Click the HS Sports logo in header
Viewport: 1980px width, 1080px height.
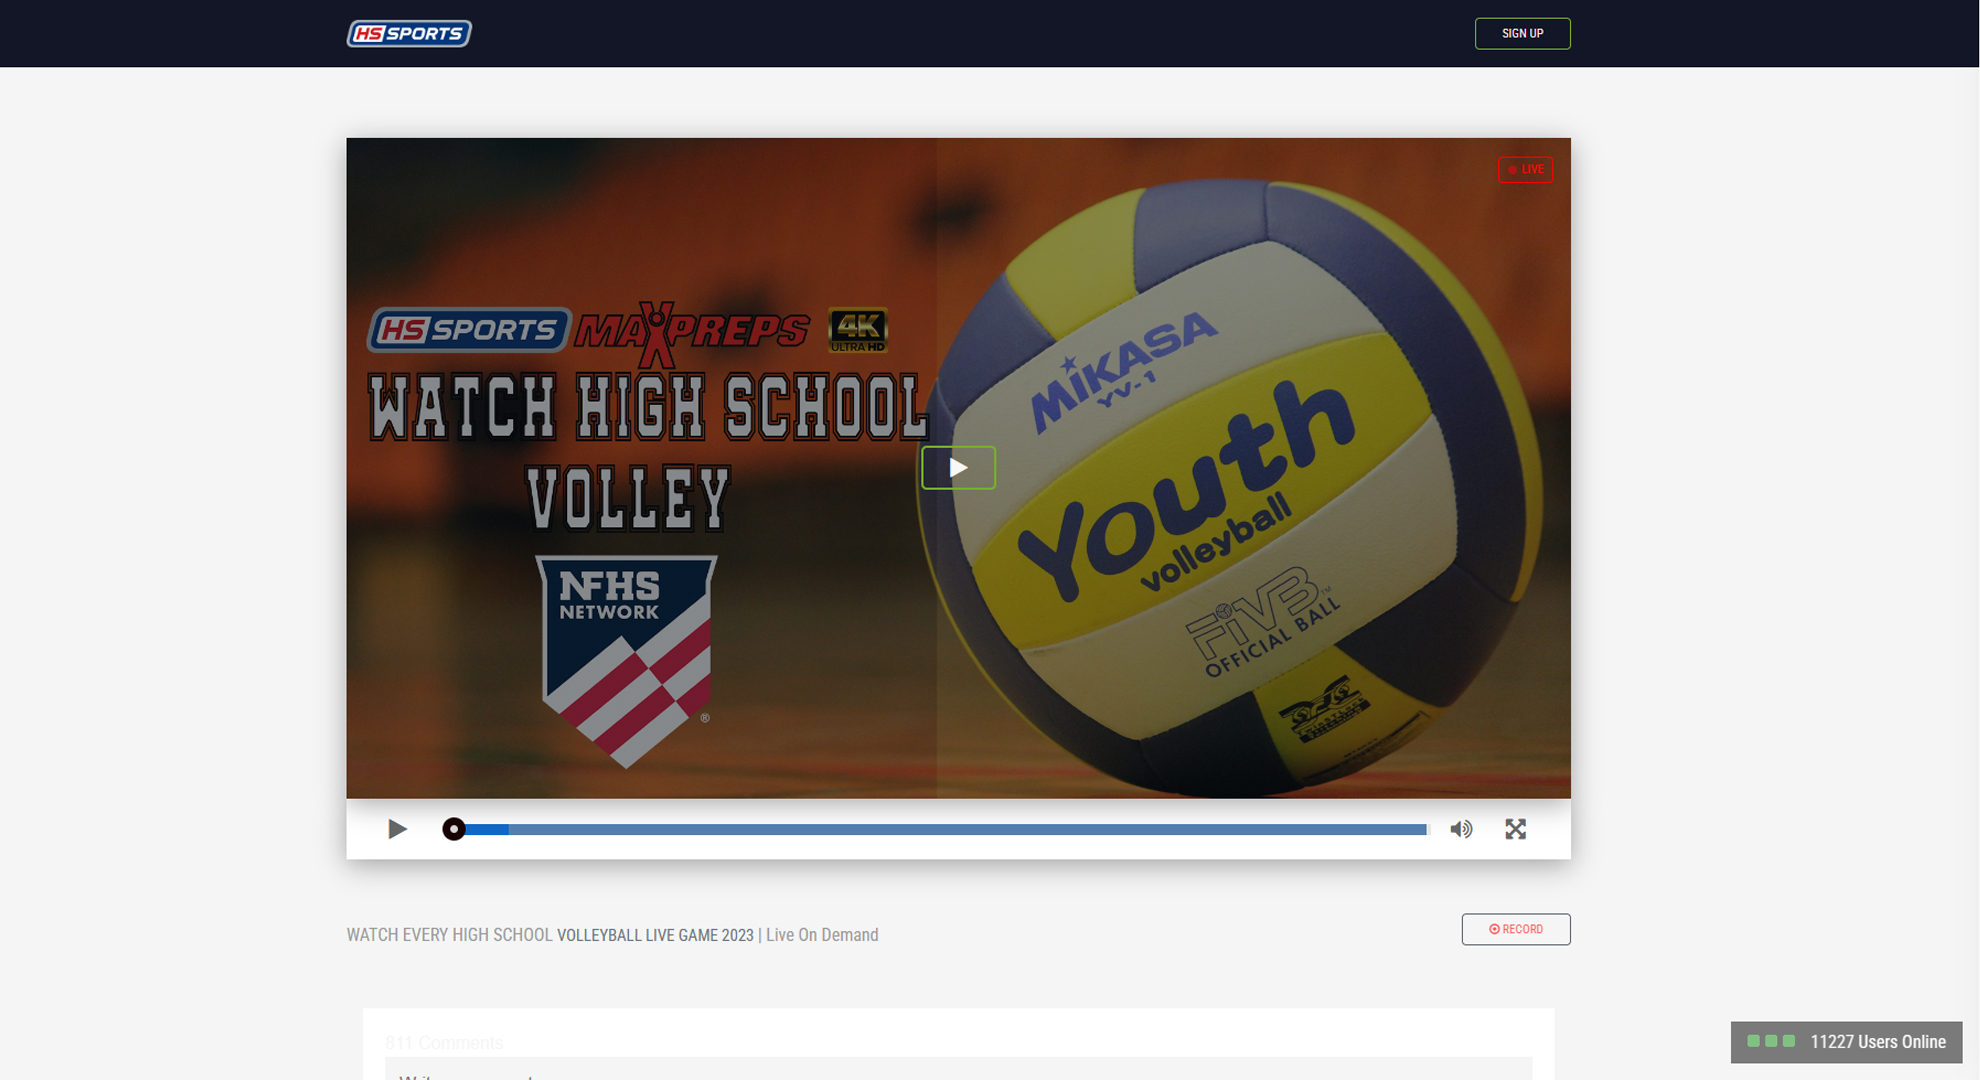(x=409, y=33)
